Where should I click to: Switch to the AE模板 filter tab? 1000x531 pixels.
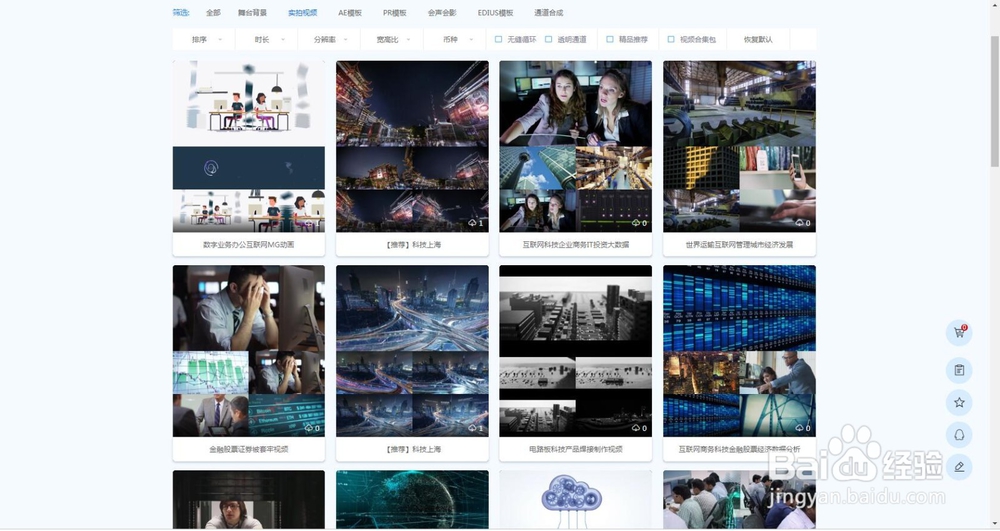[x=349, y=13]
